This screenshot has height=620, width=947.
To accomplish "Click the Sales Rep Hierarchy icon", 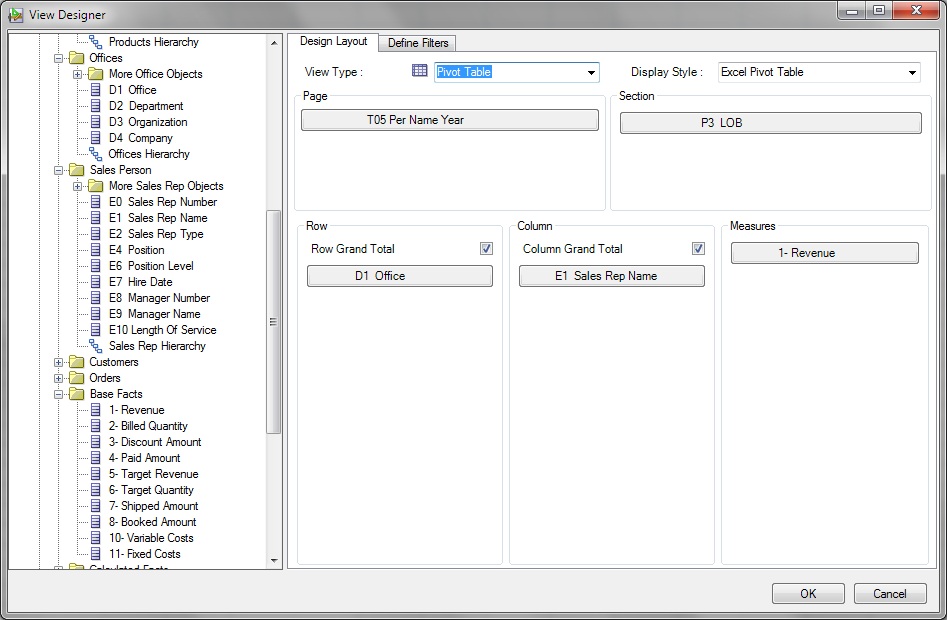I will (97, 345).
